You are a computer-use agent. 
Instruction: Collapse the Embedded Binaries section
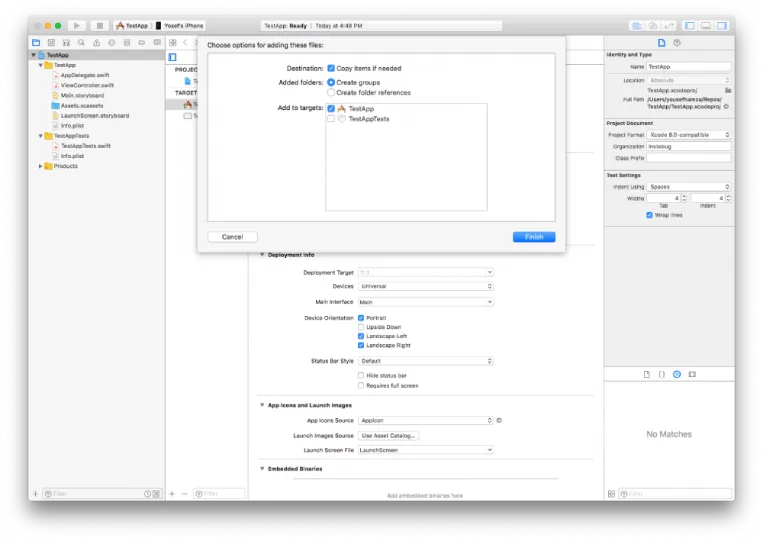click(x=262, y=469)
